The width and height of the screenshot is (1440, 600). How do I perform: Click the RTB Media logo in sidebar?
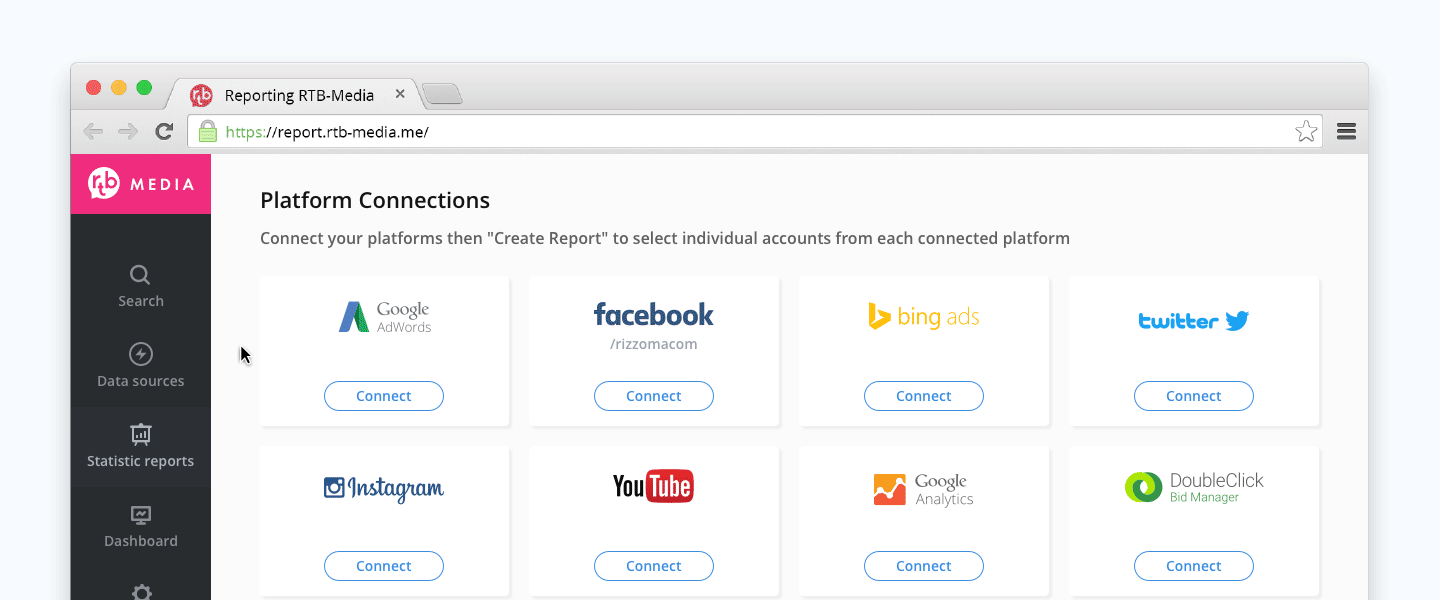click(x=141, y=184)
